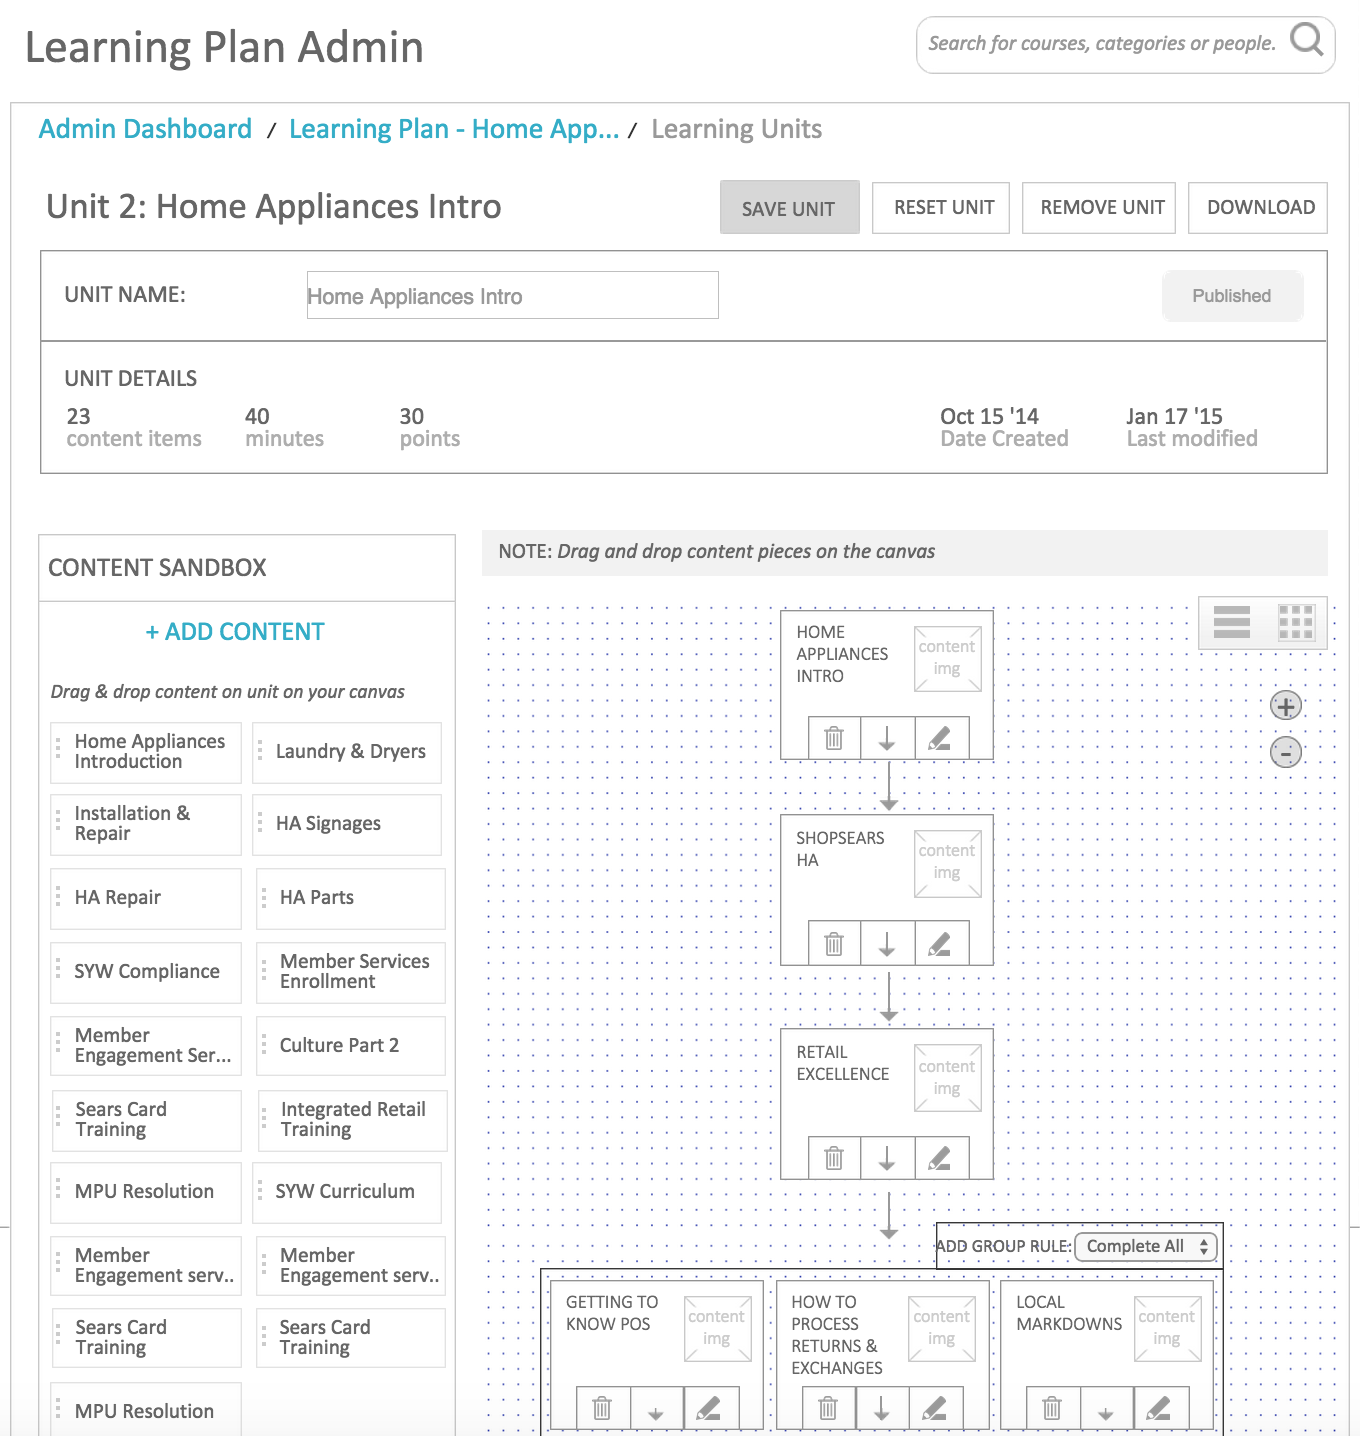
Task: Edit the Local Markdowns card
Action: [x=1161, y=1408]
